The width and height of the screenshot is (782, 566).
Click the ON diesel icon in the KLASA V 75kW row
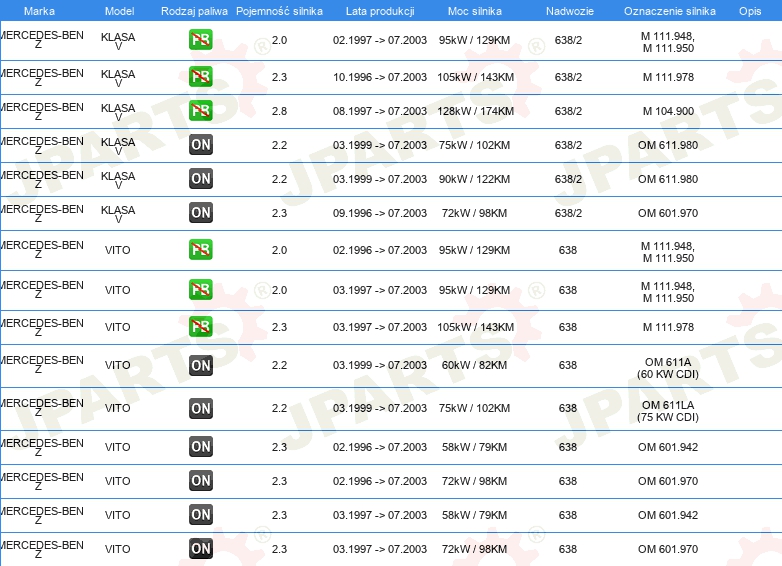(x=200, y=145)
